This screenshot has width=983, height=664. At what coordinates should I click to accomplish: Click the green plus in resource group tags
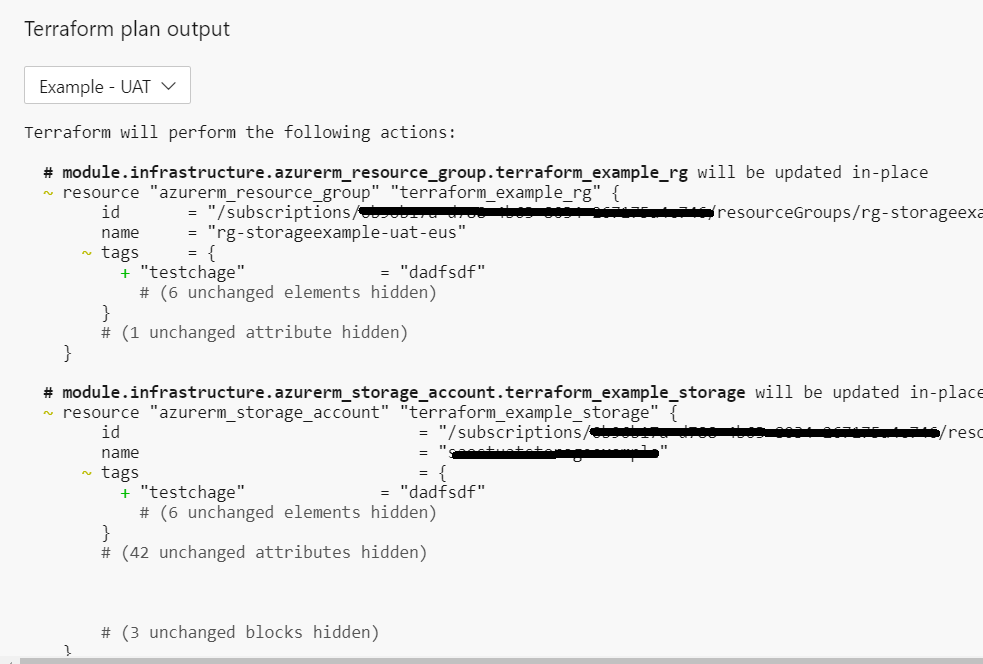(125, 273)
